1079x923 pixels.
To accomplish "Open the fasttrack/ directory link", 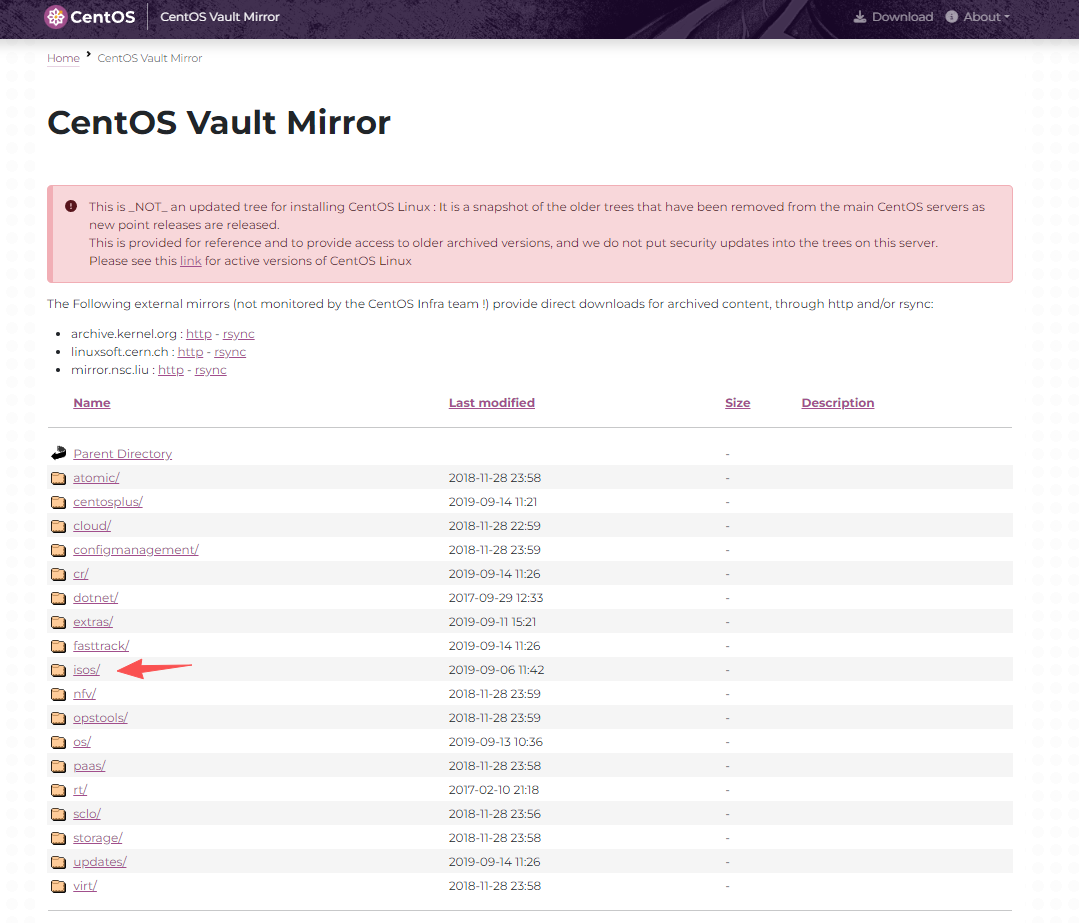I will point(101,646).
